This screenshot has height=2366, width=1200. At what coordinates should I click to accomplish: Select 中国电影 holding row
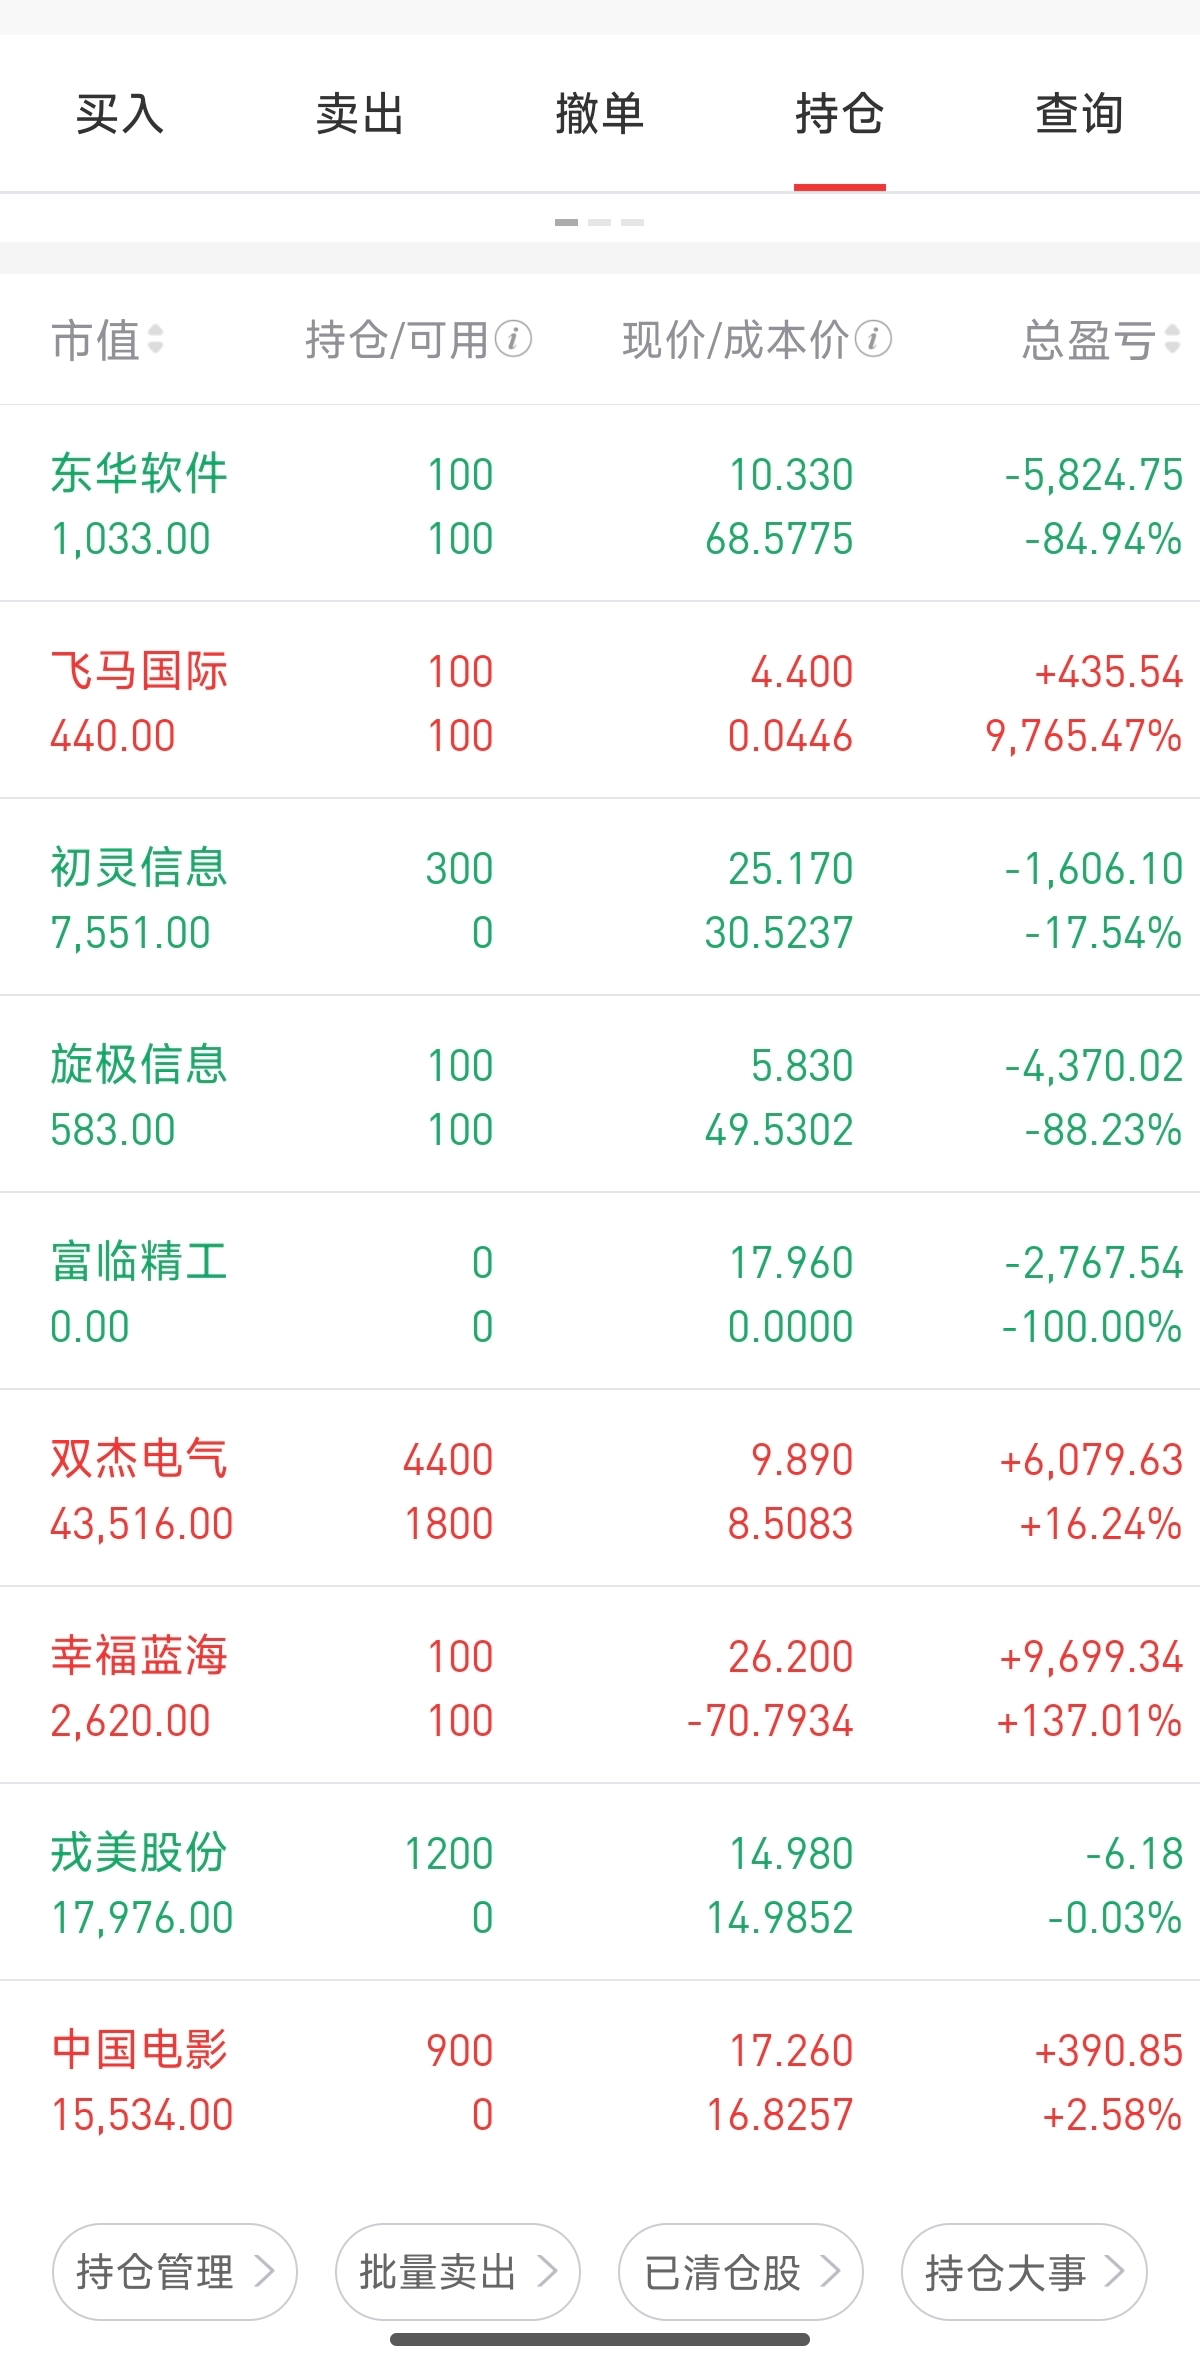pos(600,2081)
